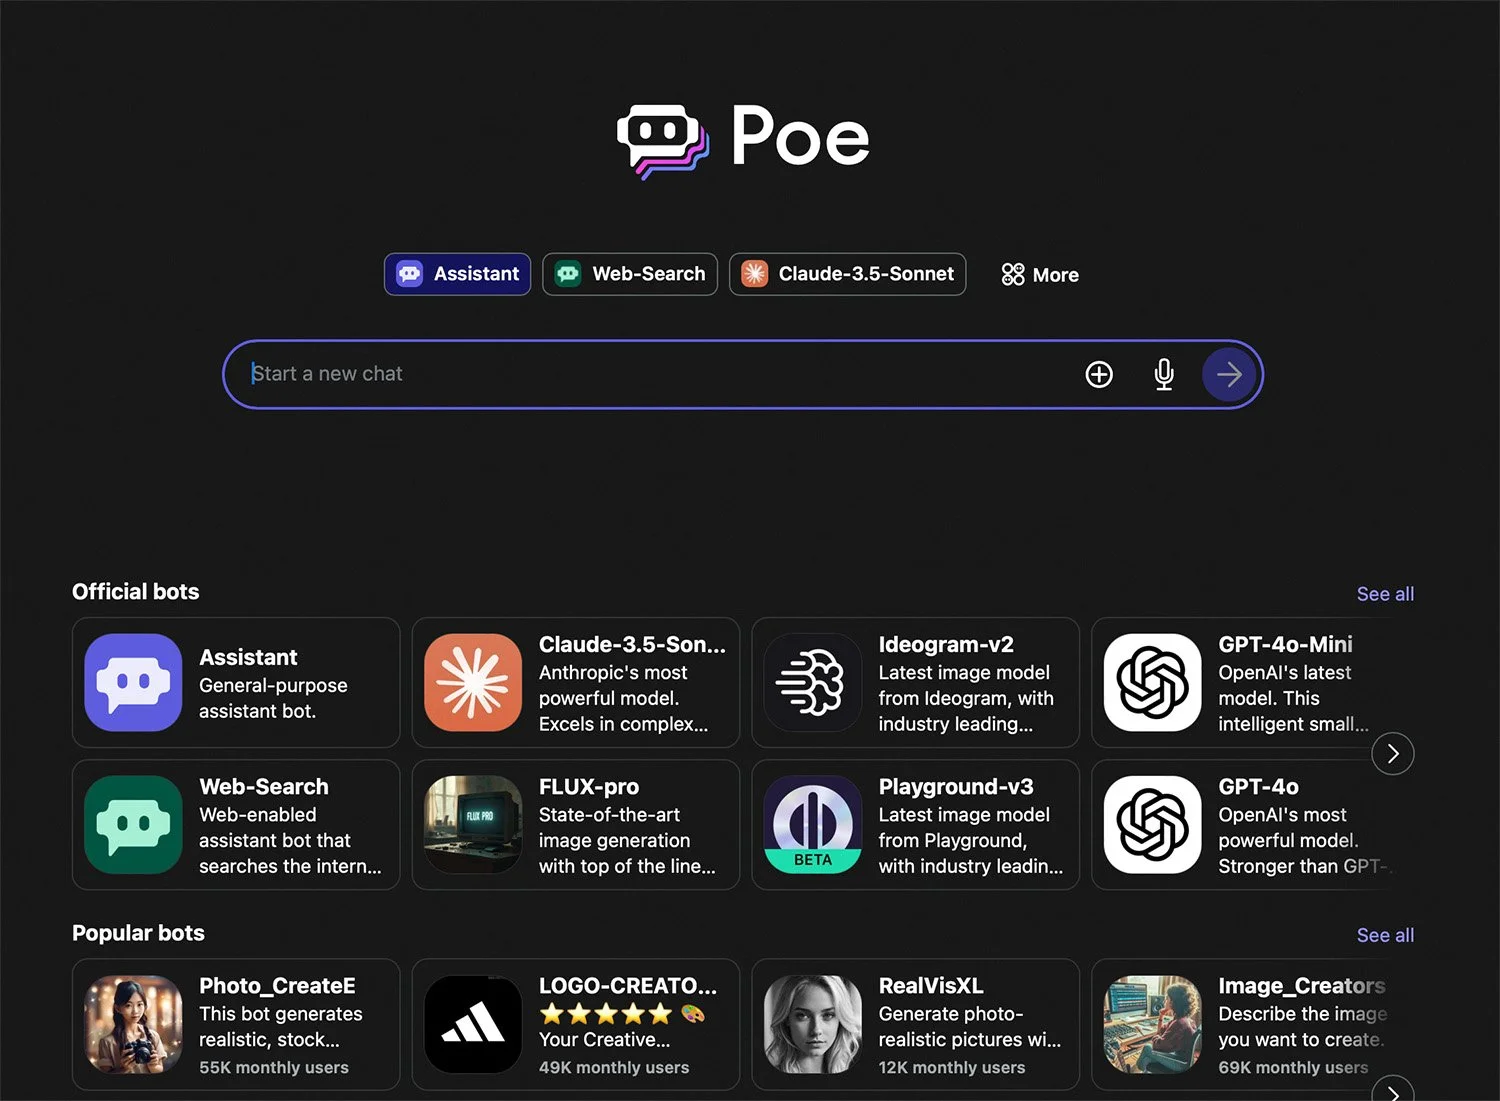Show next Official bots with chevron arrow
1500x1101 pixels.
click(x=1393, y=753)
